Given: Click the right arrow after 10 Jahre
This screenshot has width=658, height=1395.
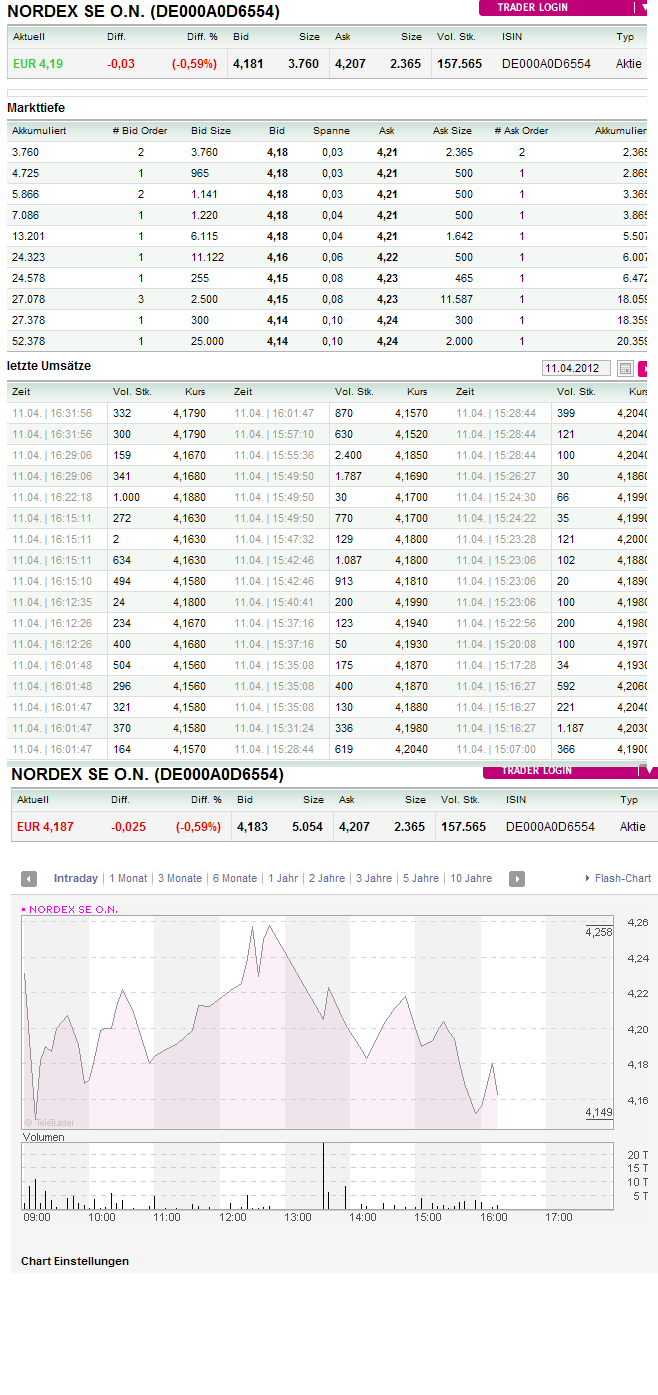Looking at the screenshot, I should [517, 879].
